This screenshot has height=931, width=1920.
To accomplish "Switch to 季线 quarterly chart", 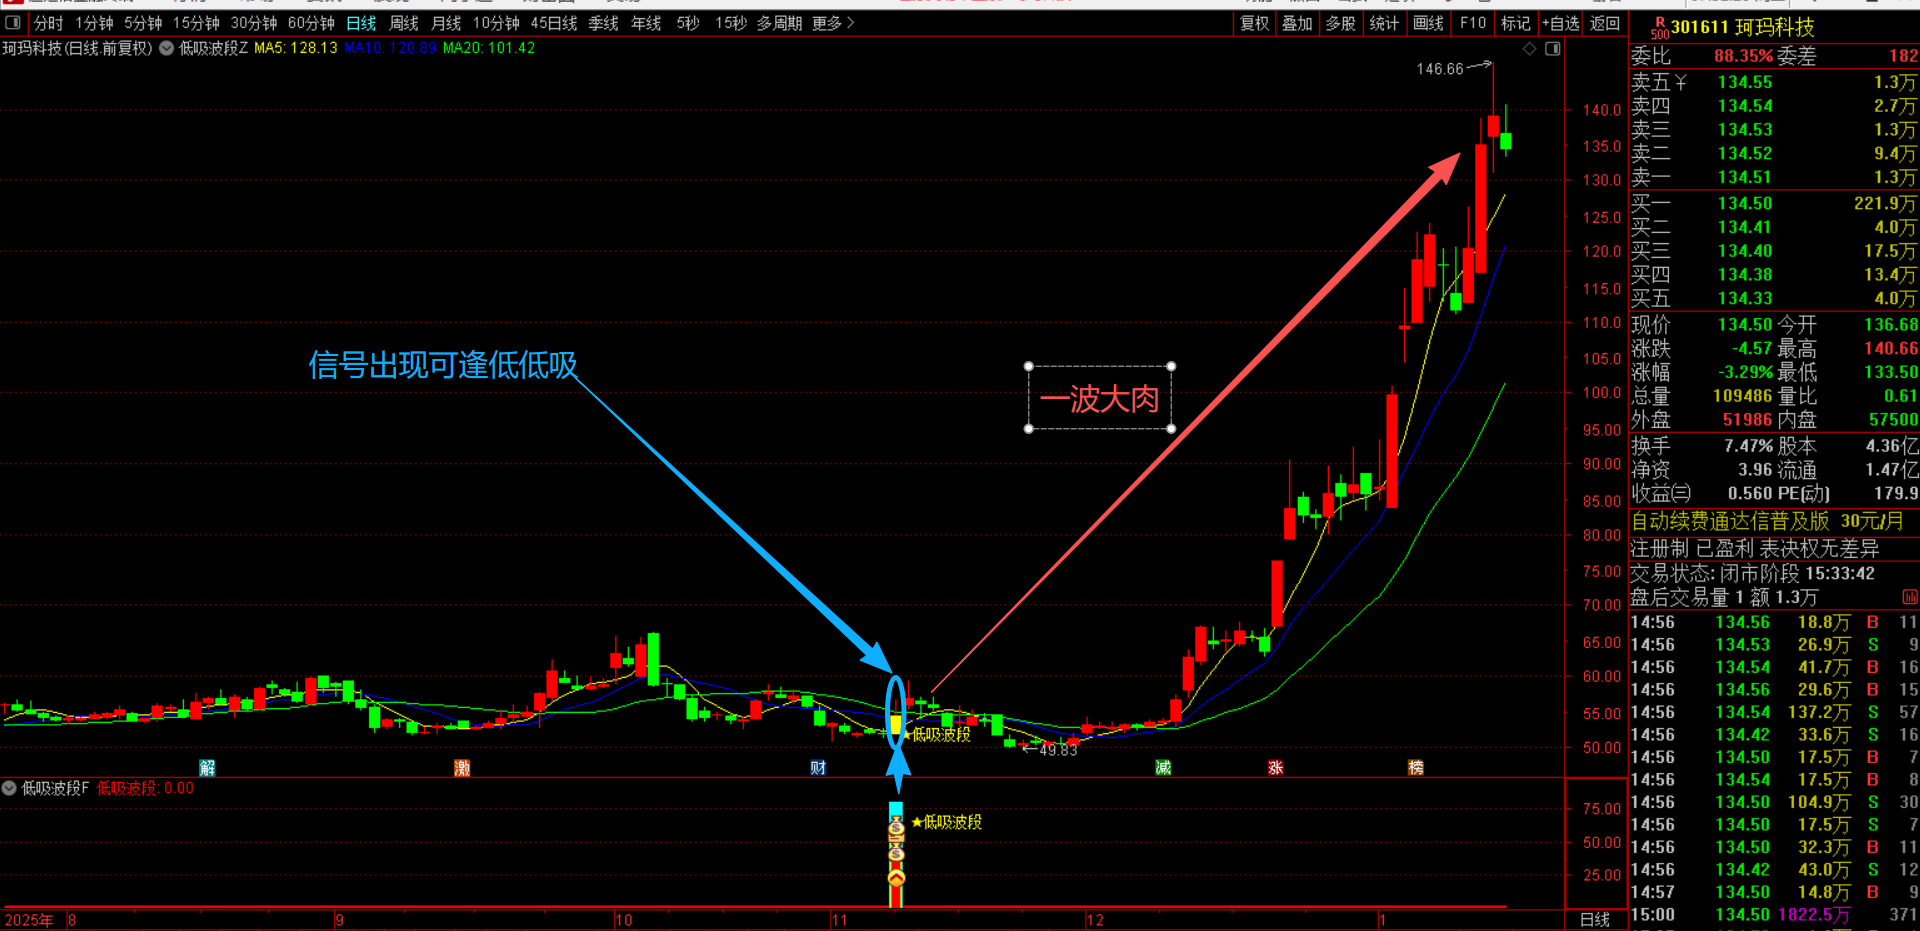I will tap(604, 23).
